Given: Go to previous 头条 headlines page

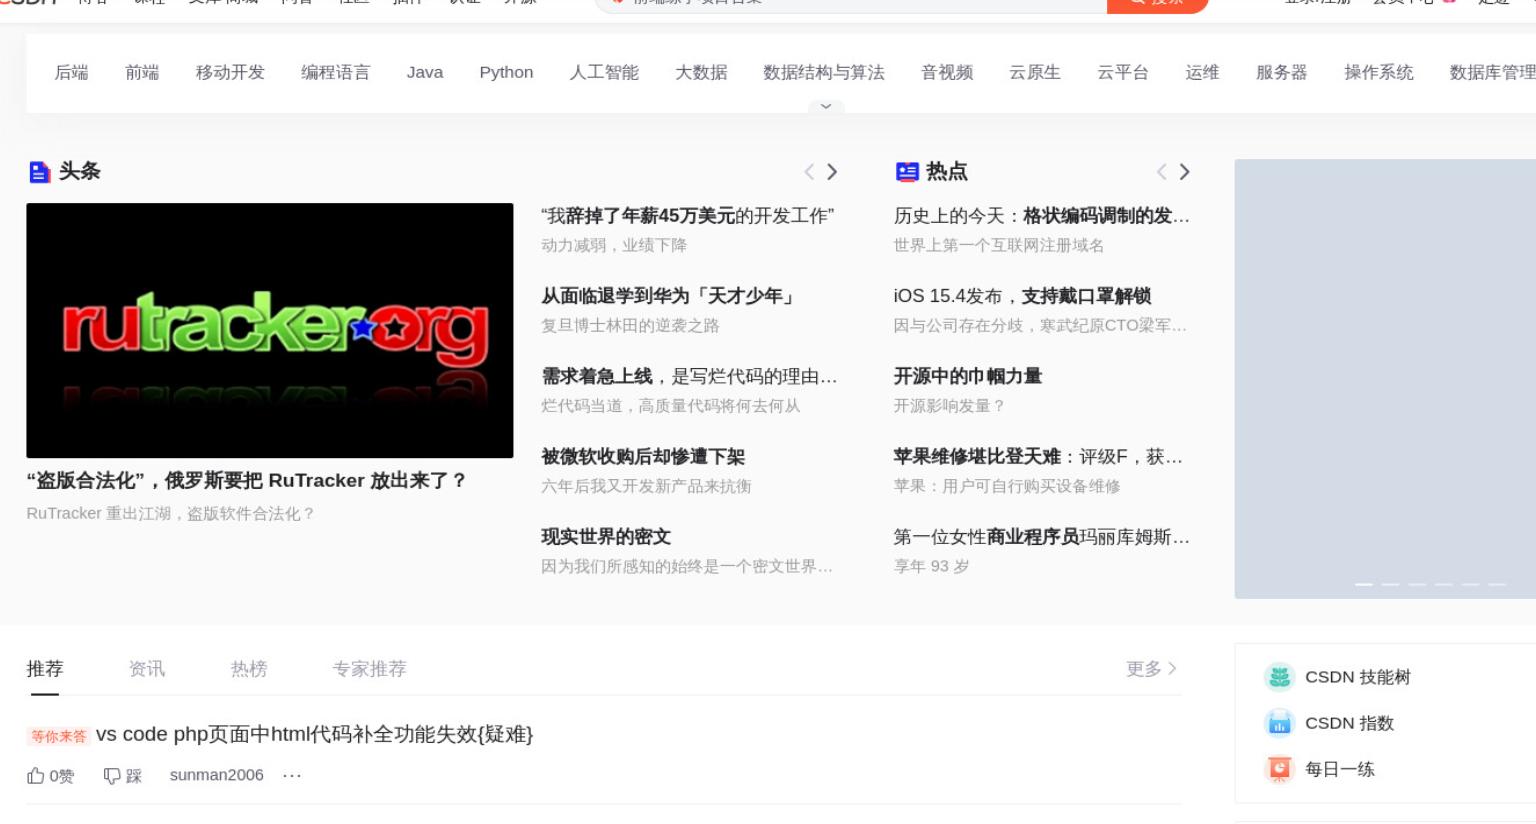Looking at the screenshot, I should pyautogui.click(x=809, y=172).
